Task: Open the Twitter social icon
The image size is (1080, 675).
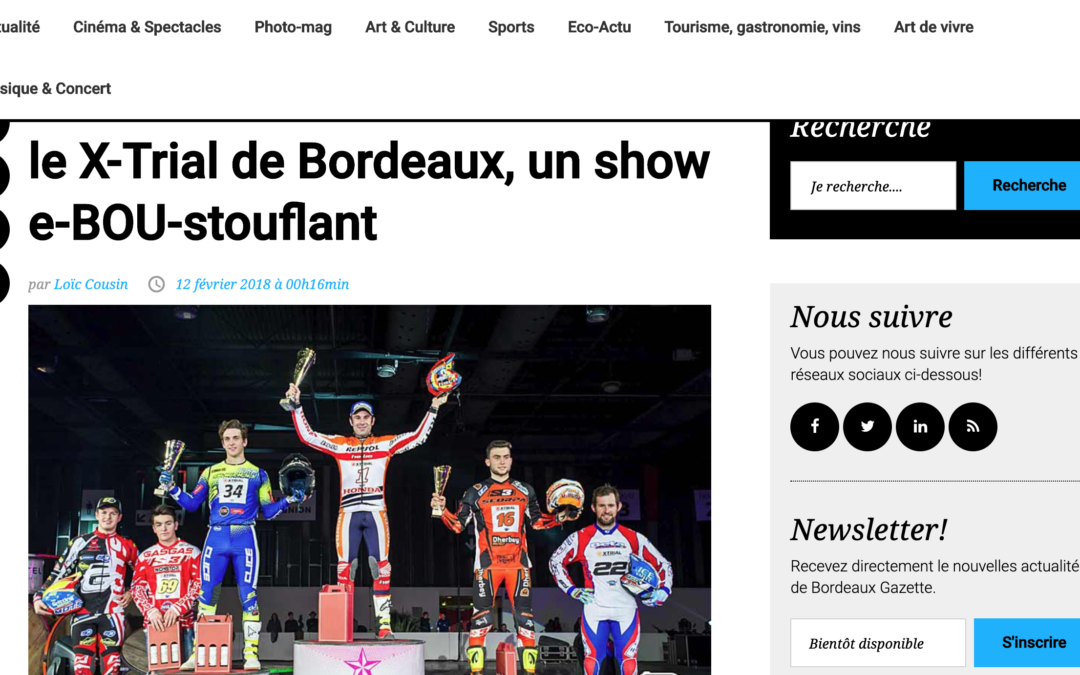Action: click(x=867, y=427)
